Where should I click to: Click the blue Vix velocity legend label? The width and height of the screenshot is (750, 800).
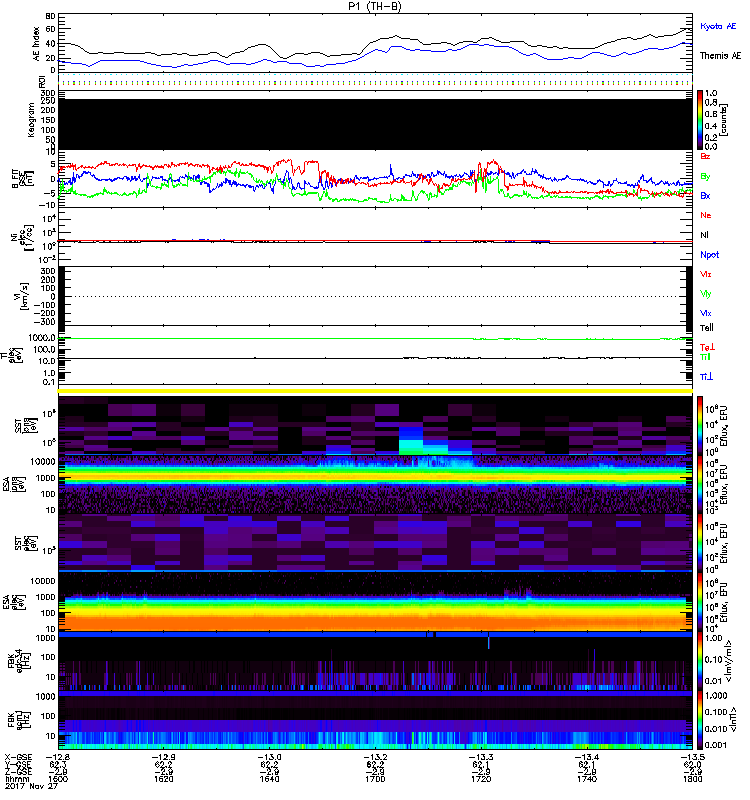click(706, 313)
